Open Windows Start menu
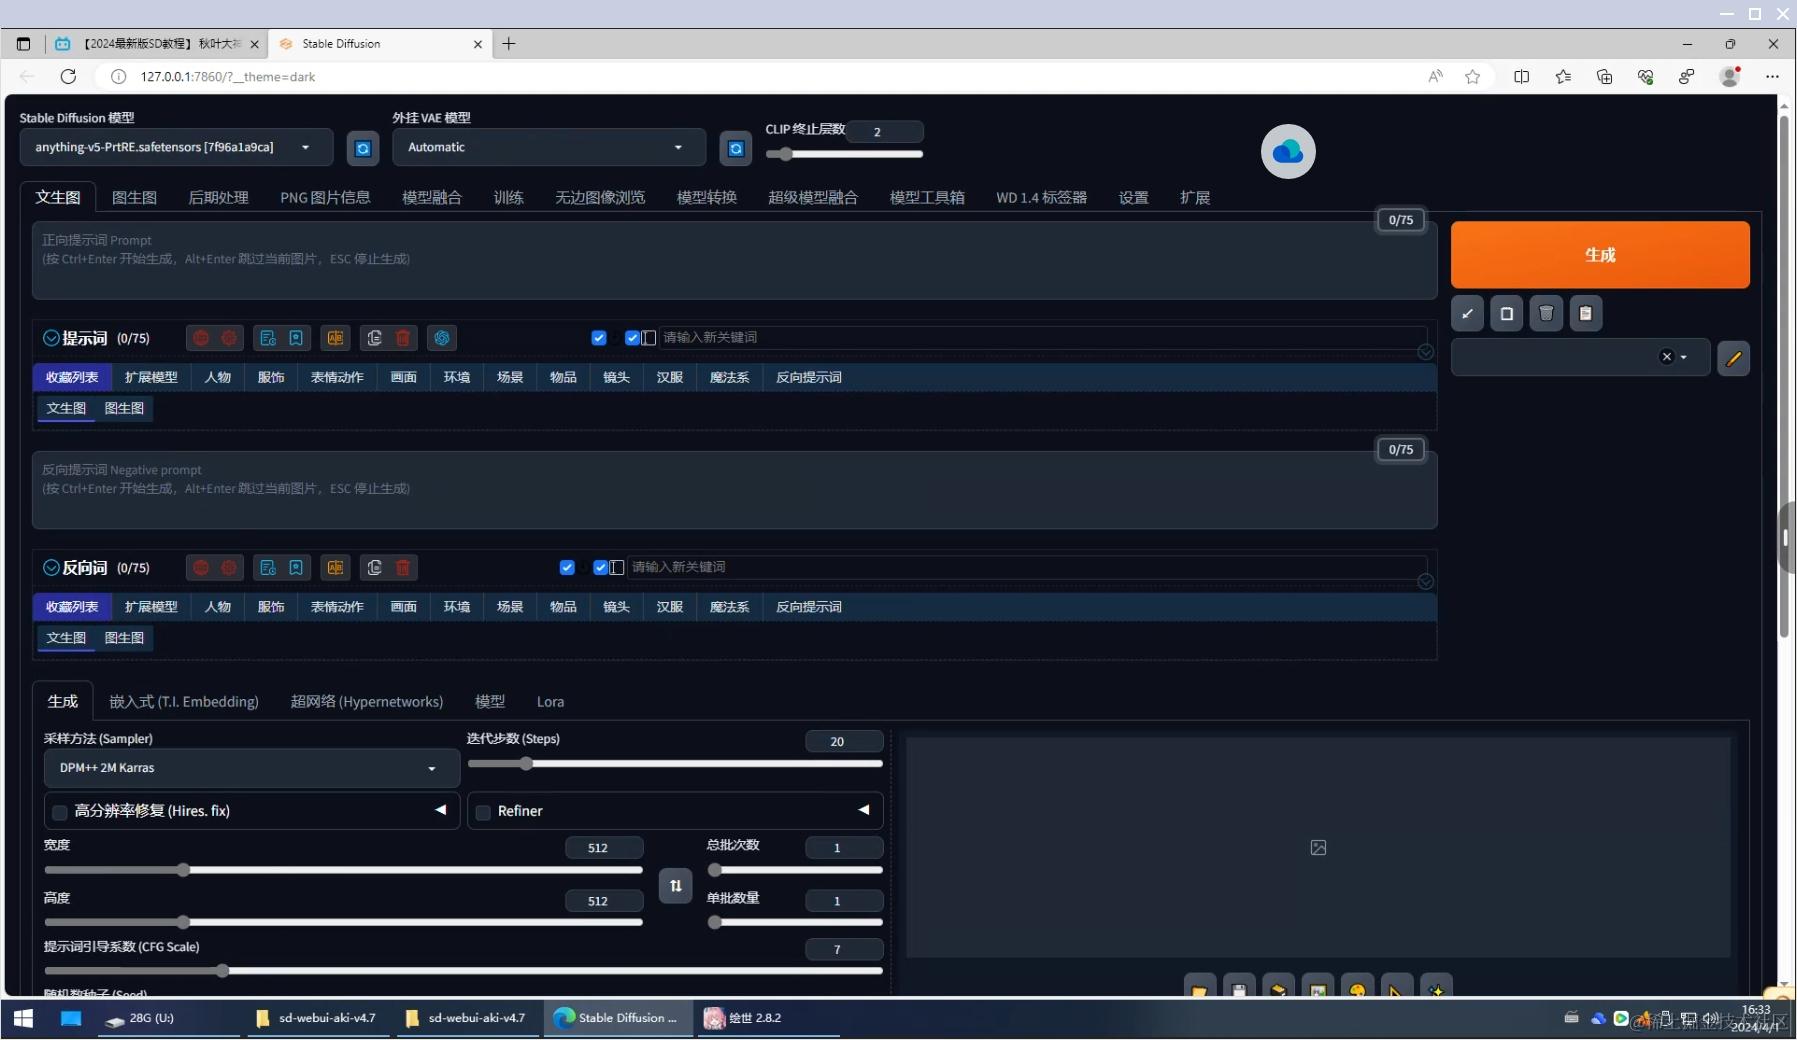 (23, 1018)
